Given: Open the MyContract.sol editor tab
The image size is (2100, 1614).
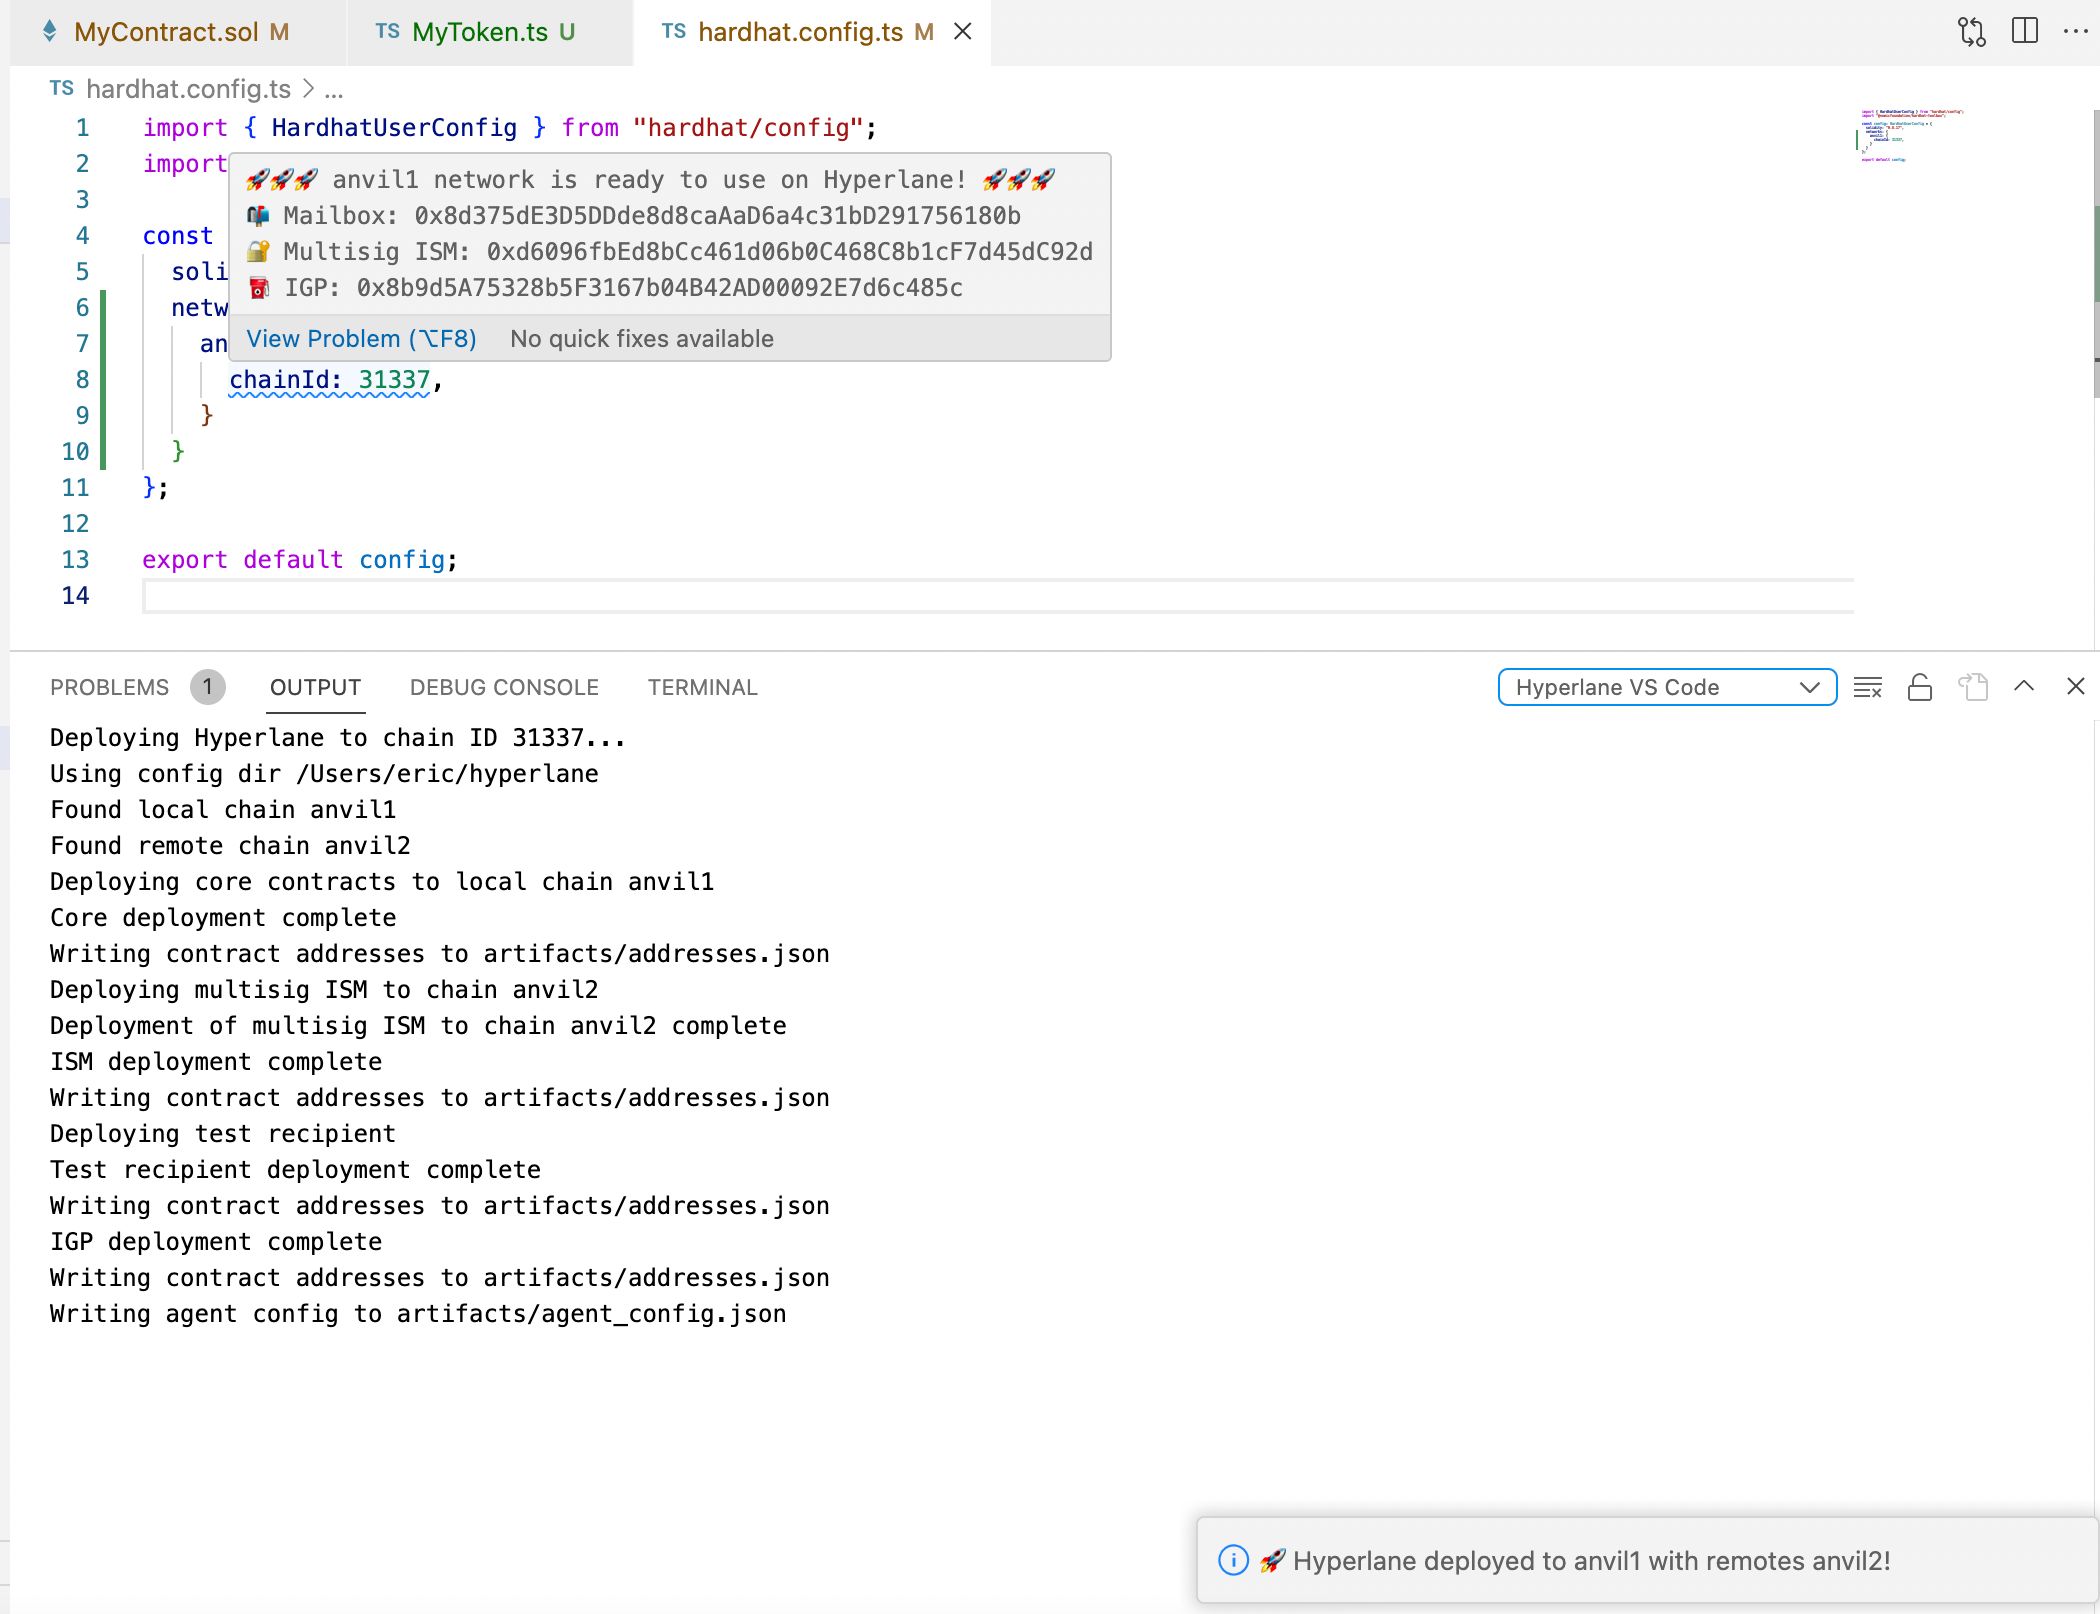Looking at the screenshot, I should [x=178, y=32].
